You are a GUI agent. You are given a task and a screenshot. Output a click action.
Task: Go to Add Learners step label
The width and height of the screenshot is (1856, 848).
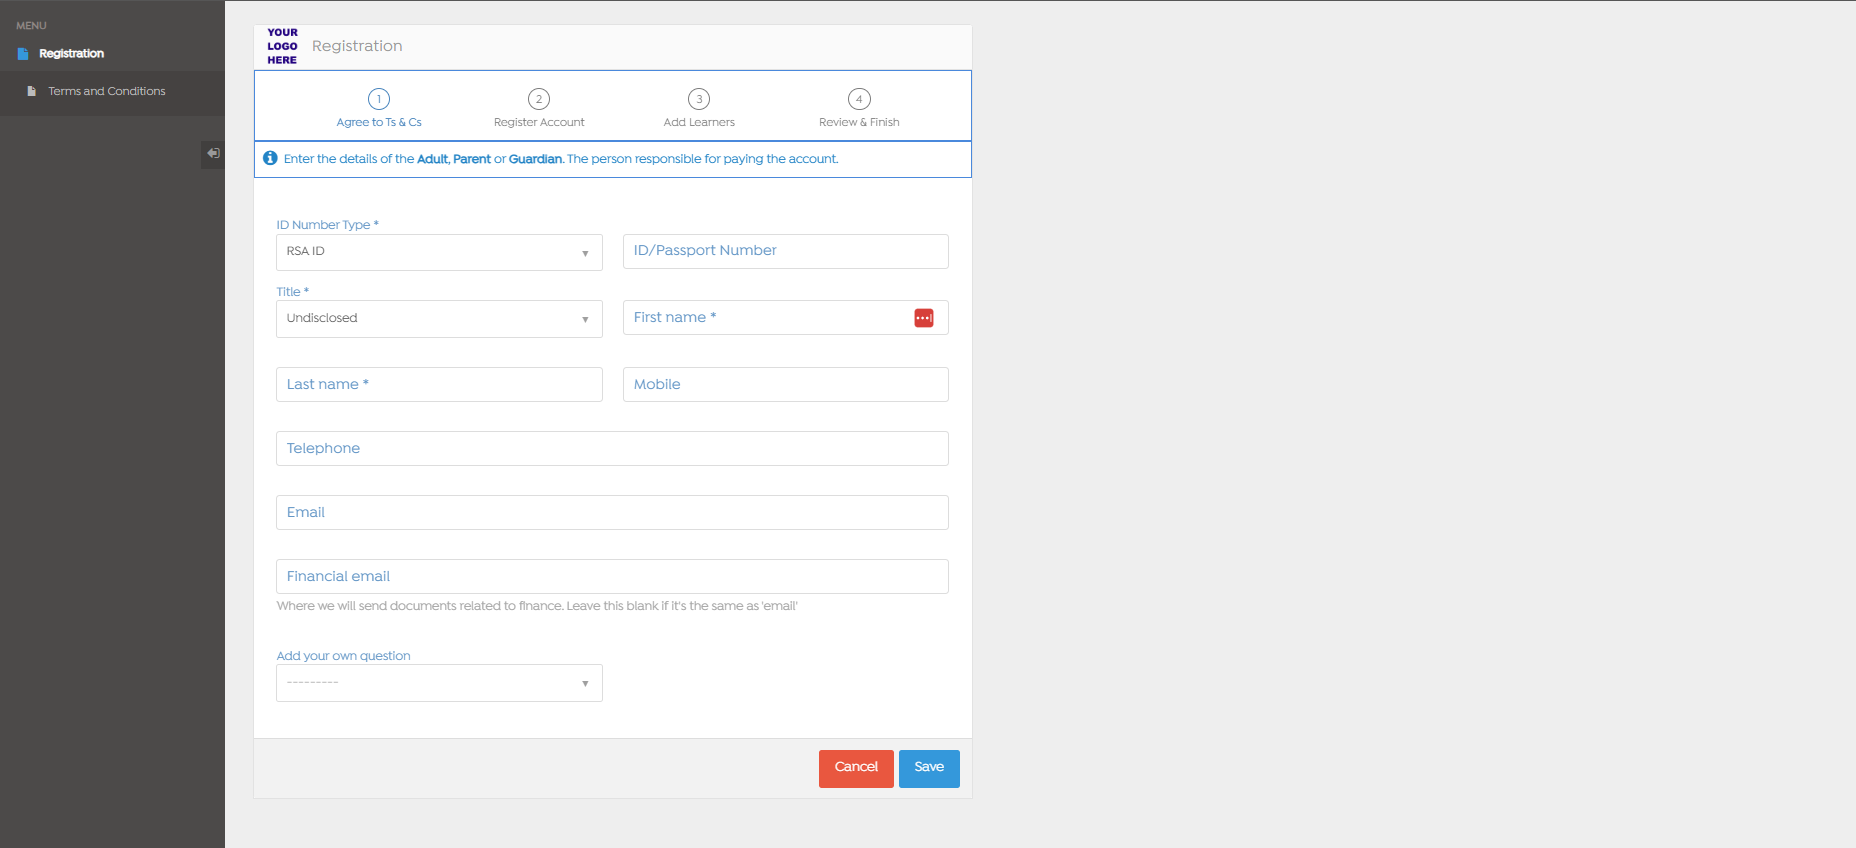pos(699,122)
